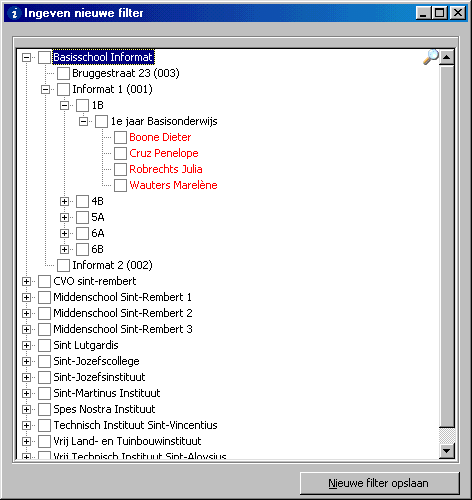Collapse the 1e jaar Basisonderwijs node
Image resolution: width=472 pixels, height=500 pixels.
click(x=83, y=121)
